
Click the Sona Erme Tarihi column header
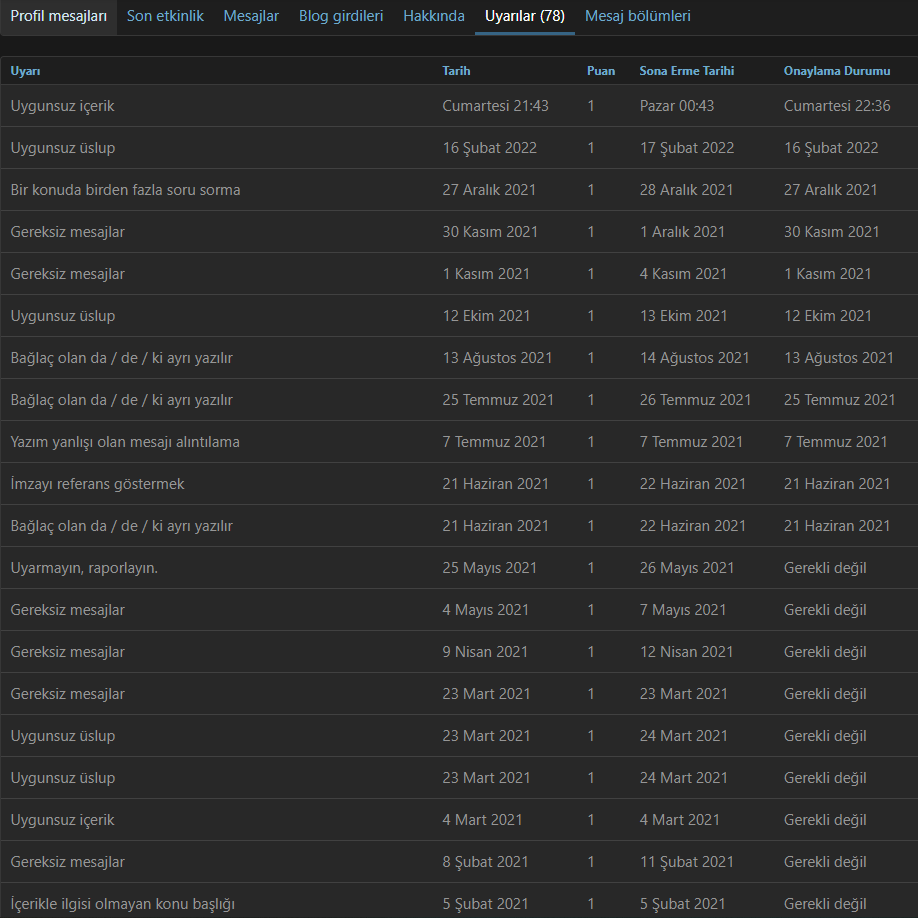point(686,71)
